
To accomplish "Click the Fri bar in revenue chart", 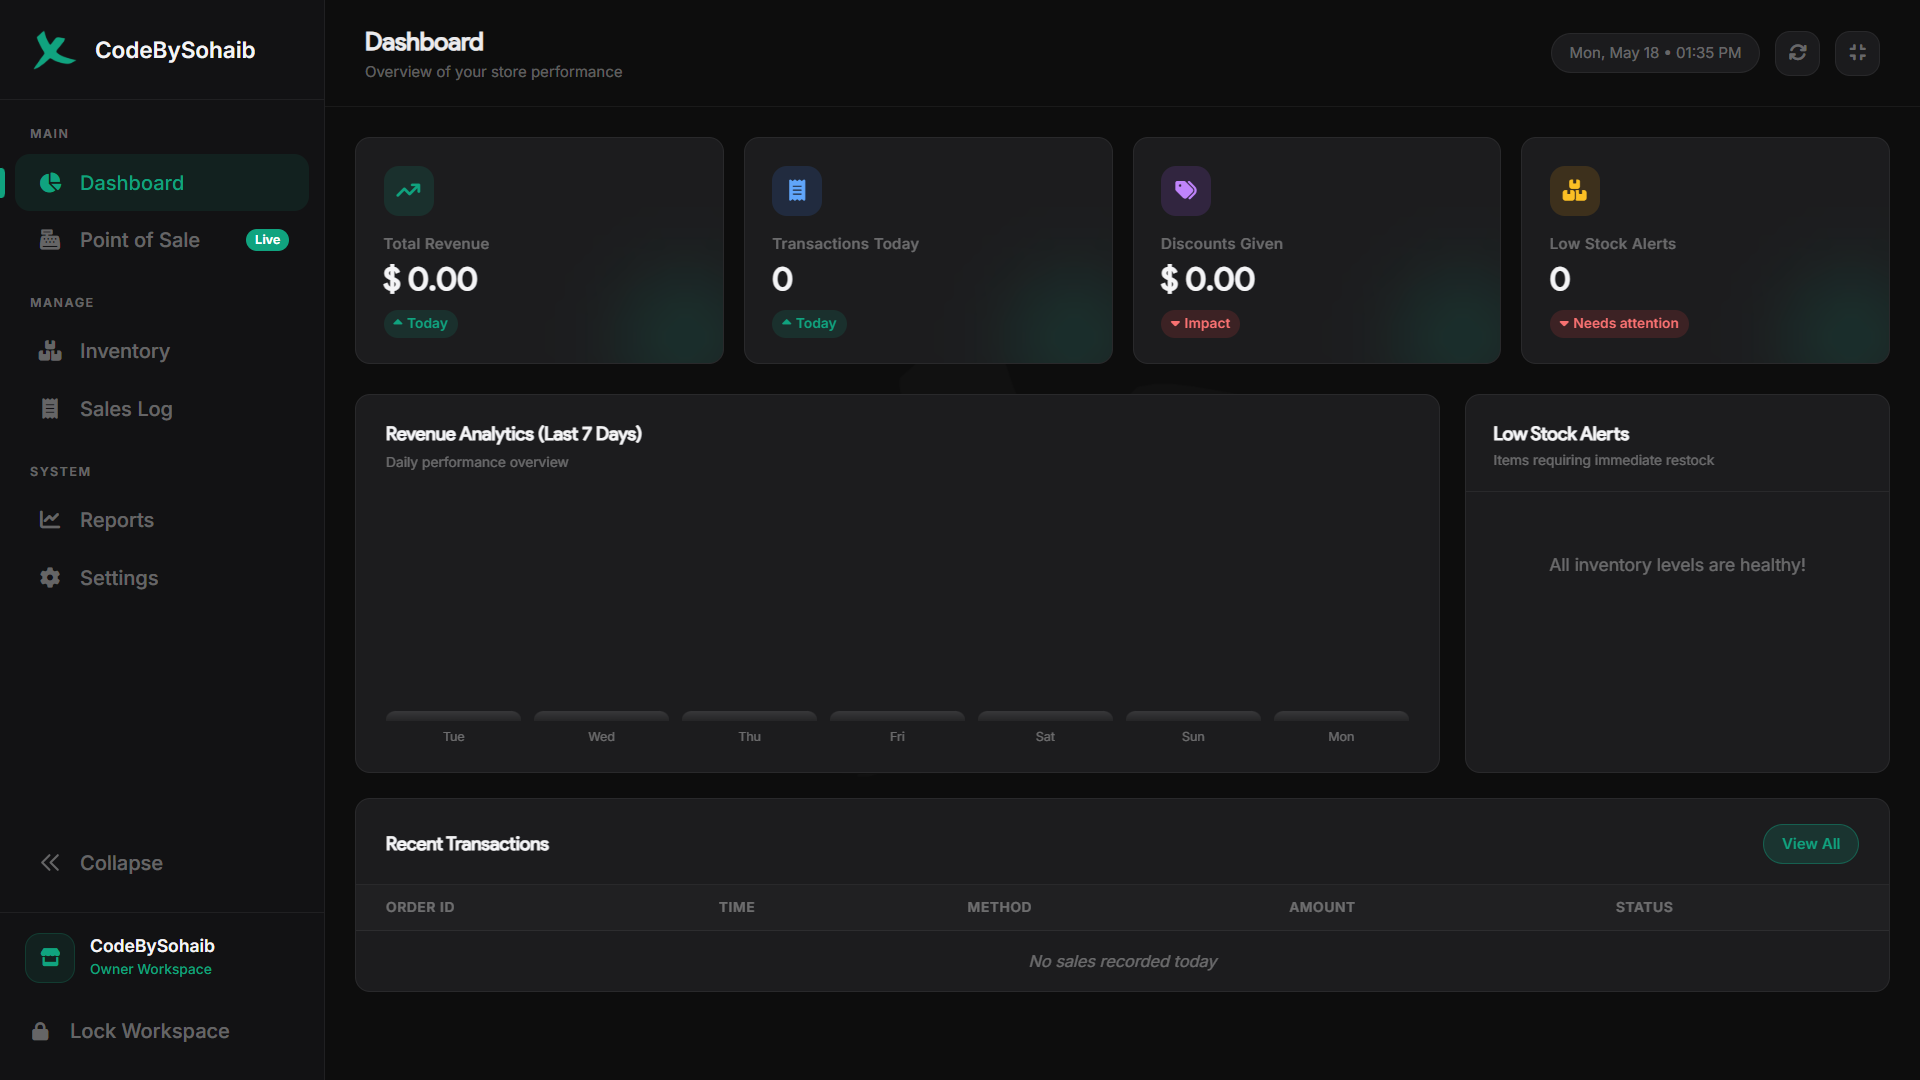I will coord(897,716).
